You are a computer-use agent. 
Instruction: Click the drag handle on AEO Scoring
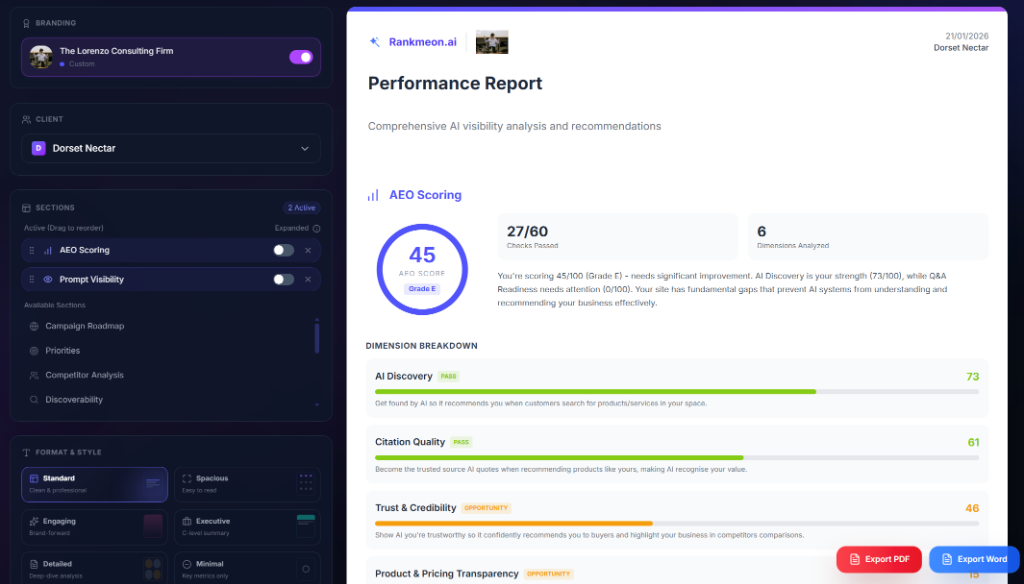pos(32,250)
